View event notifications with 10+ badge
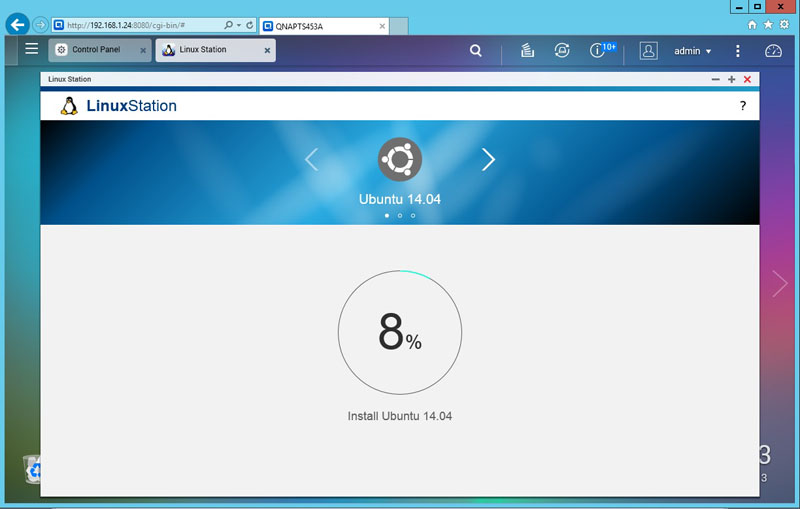Viewport: 800px width, 509px height. [600, 50]
